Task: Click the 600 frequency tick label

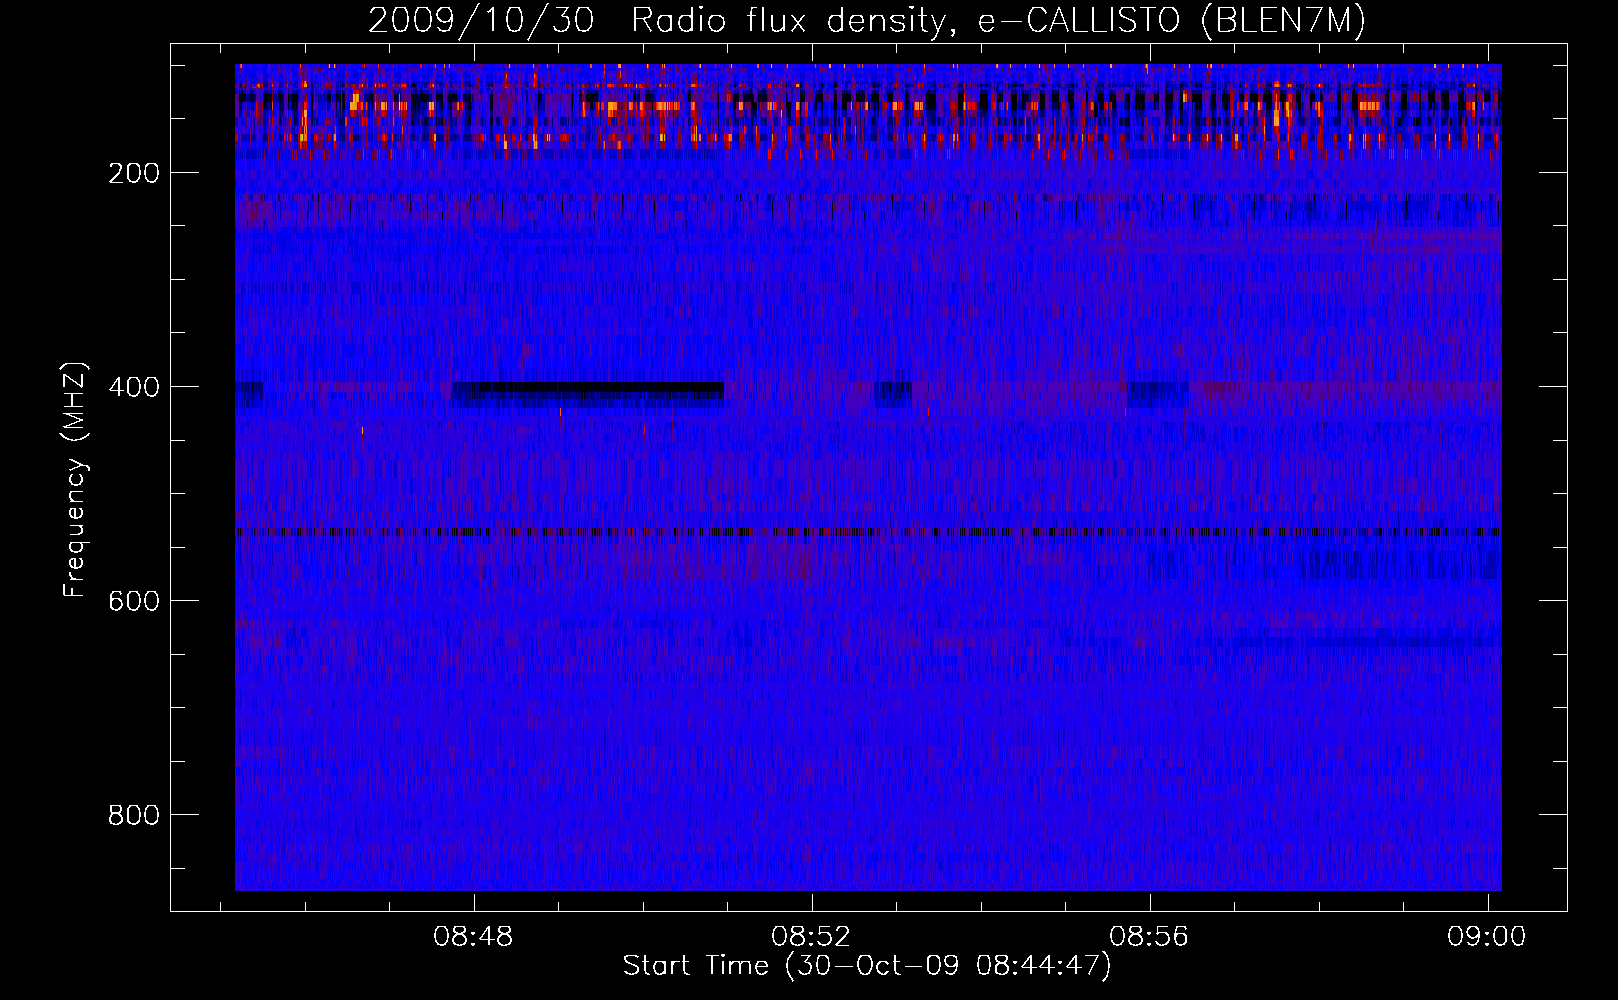Action: 134,601
